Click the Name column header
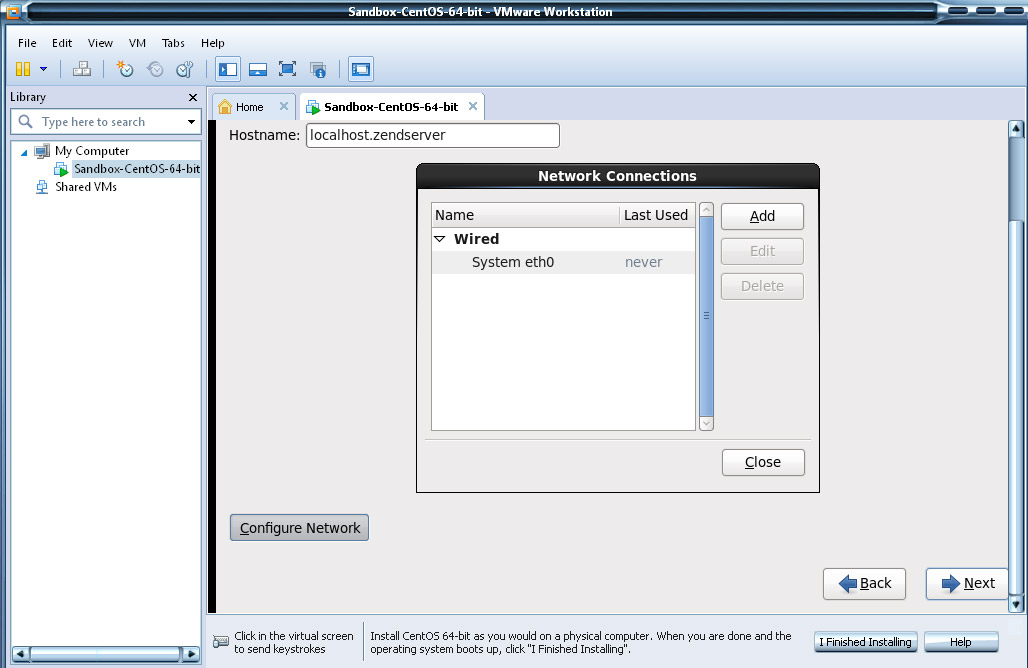Screen dimensions: 1028x668 coord(525,215)
